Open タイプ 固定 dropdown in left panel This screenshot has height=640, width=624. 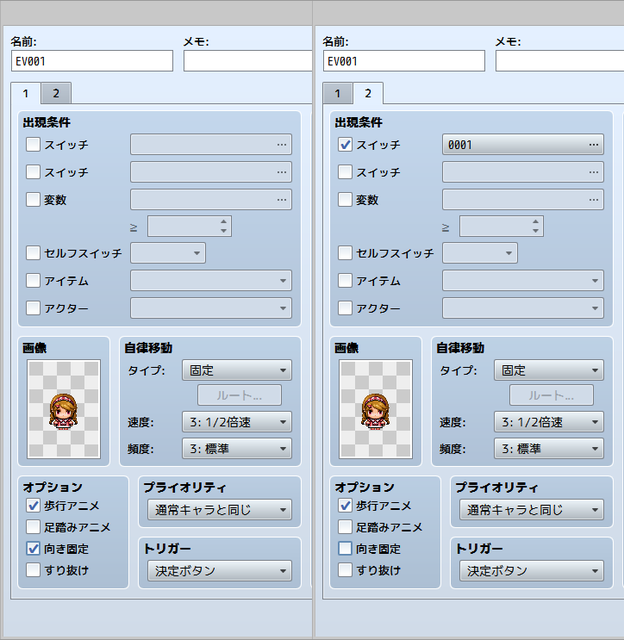point(237,370)
